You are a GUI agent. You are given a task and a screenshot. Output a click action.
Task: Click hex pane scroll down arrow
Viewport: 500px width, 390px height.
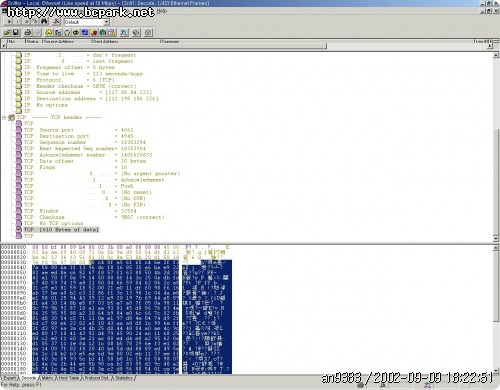click(496, 370)
